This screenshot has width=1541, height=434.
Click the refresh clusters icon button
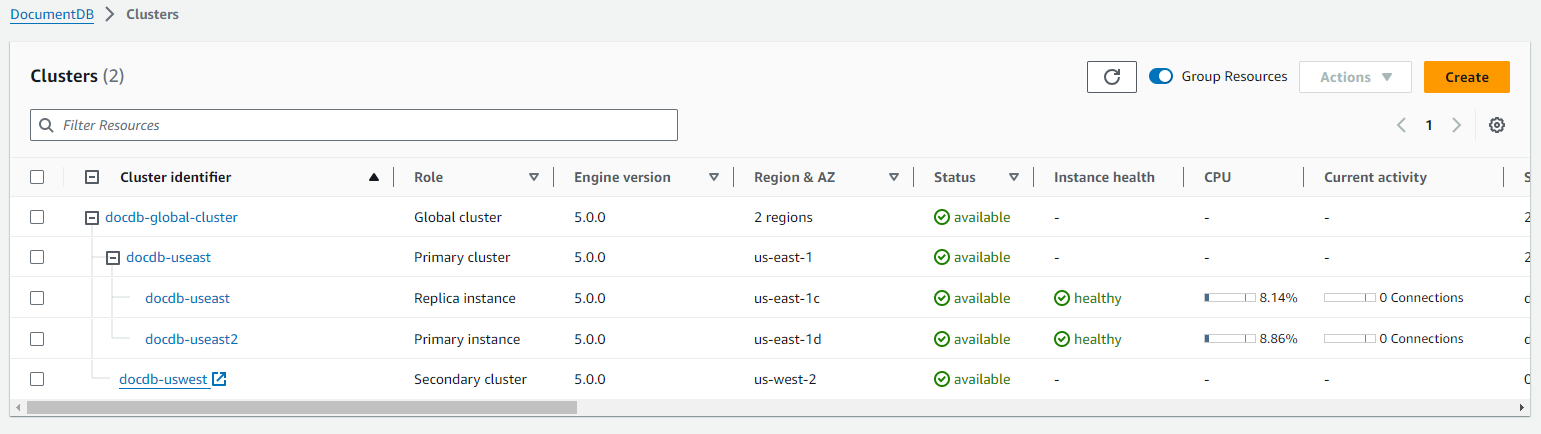coord(1111,77)
